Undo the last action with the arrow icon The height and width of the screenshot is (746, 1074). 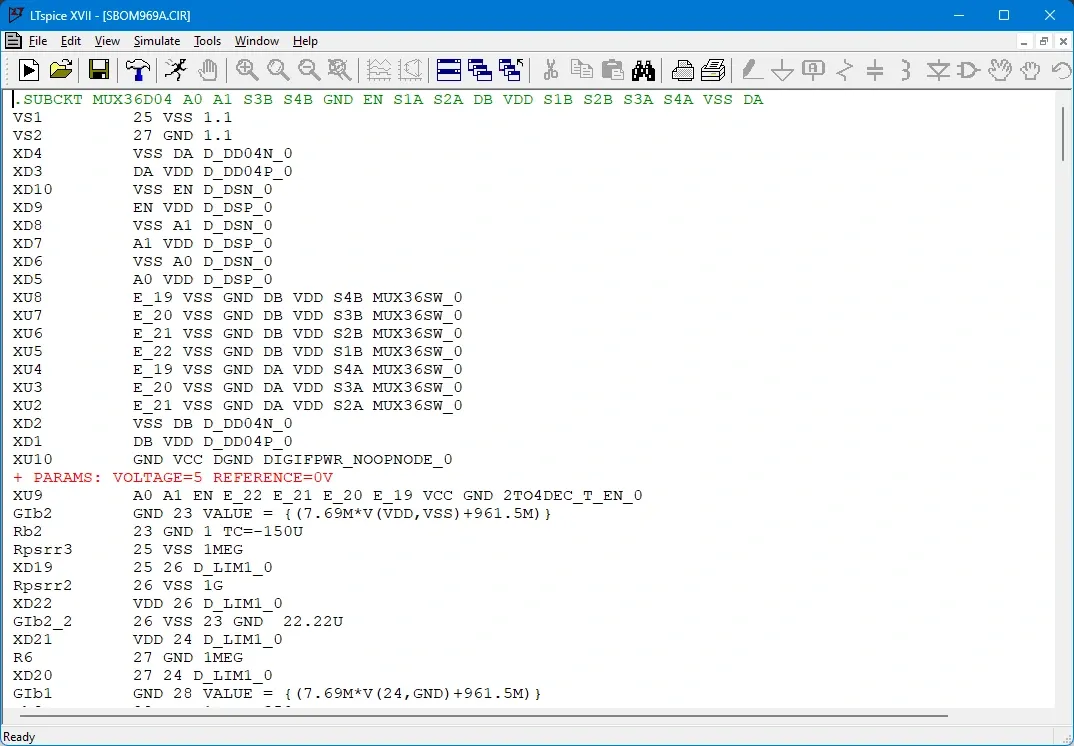point(1061,70)
